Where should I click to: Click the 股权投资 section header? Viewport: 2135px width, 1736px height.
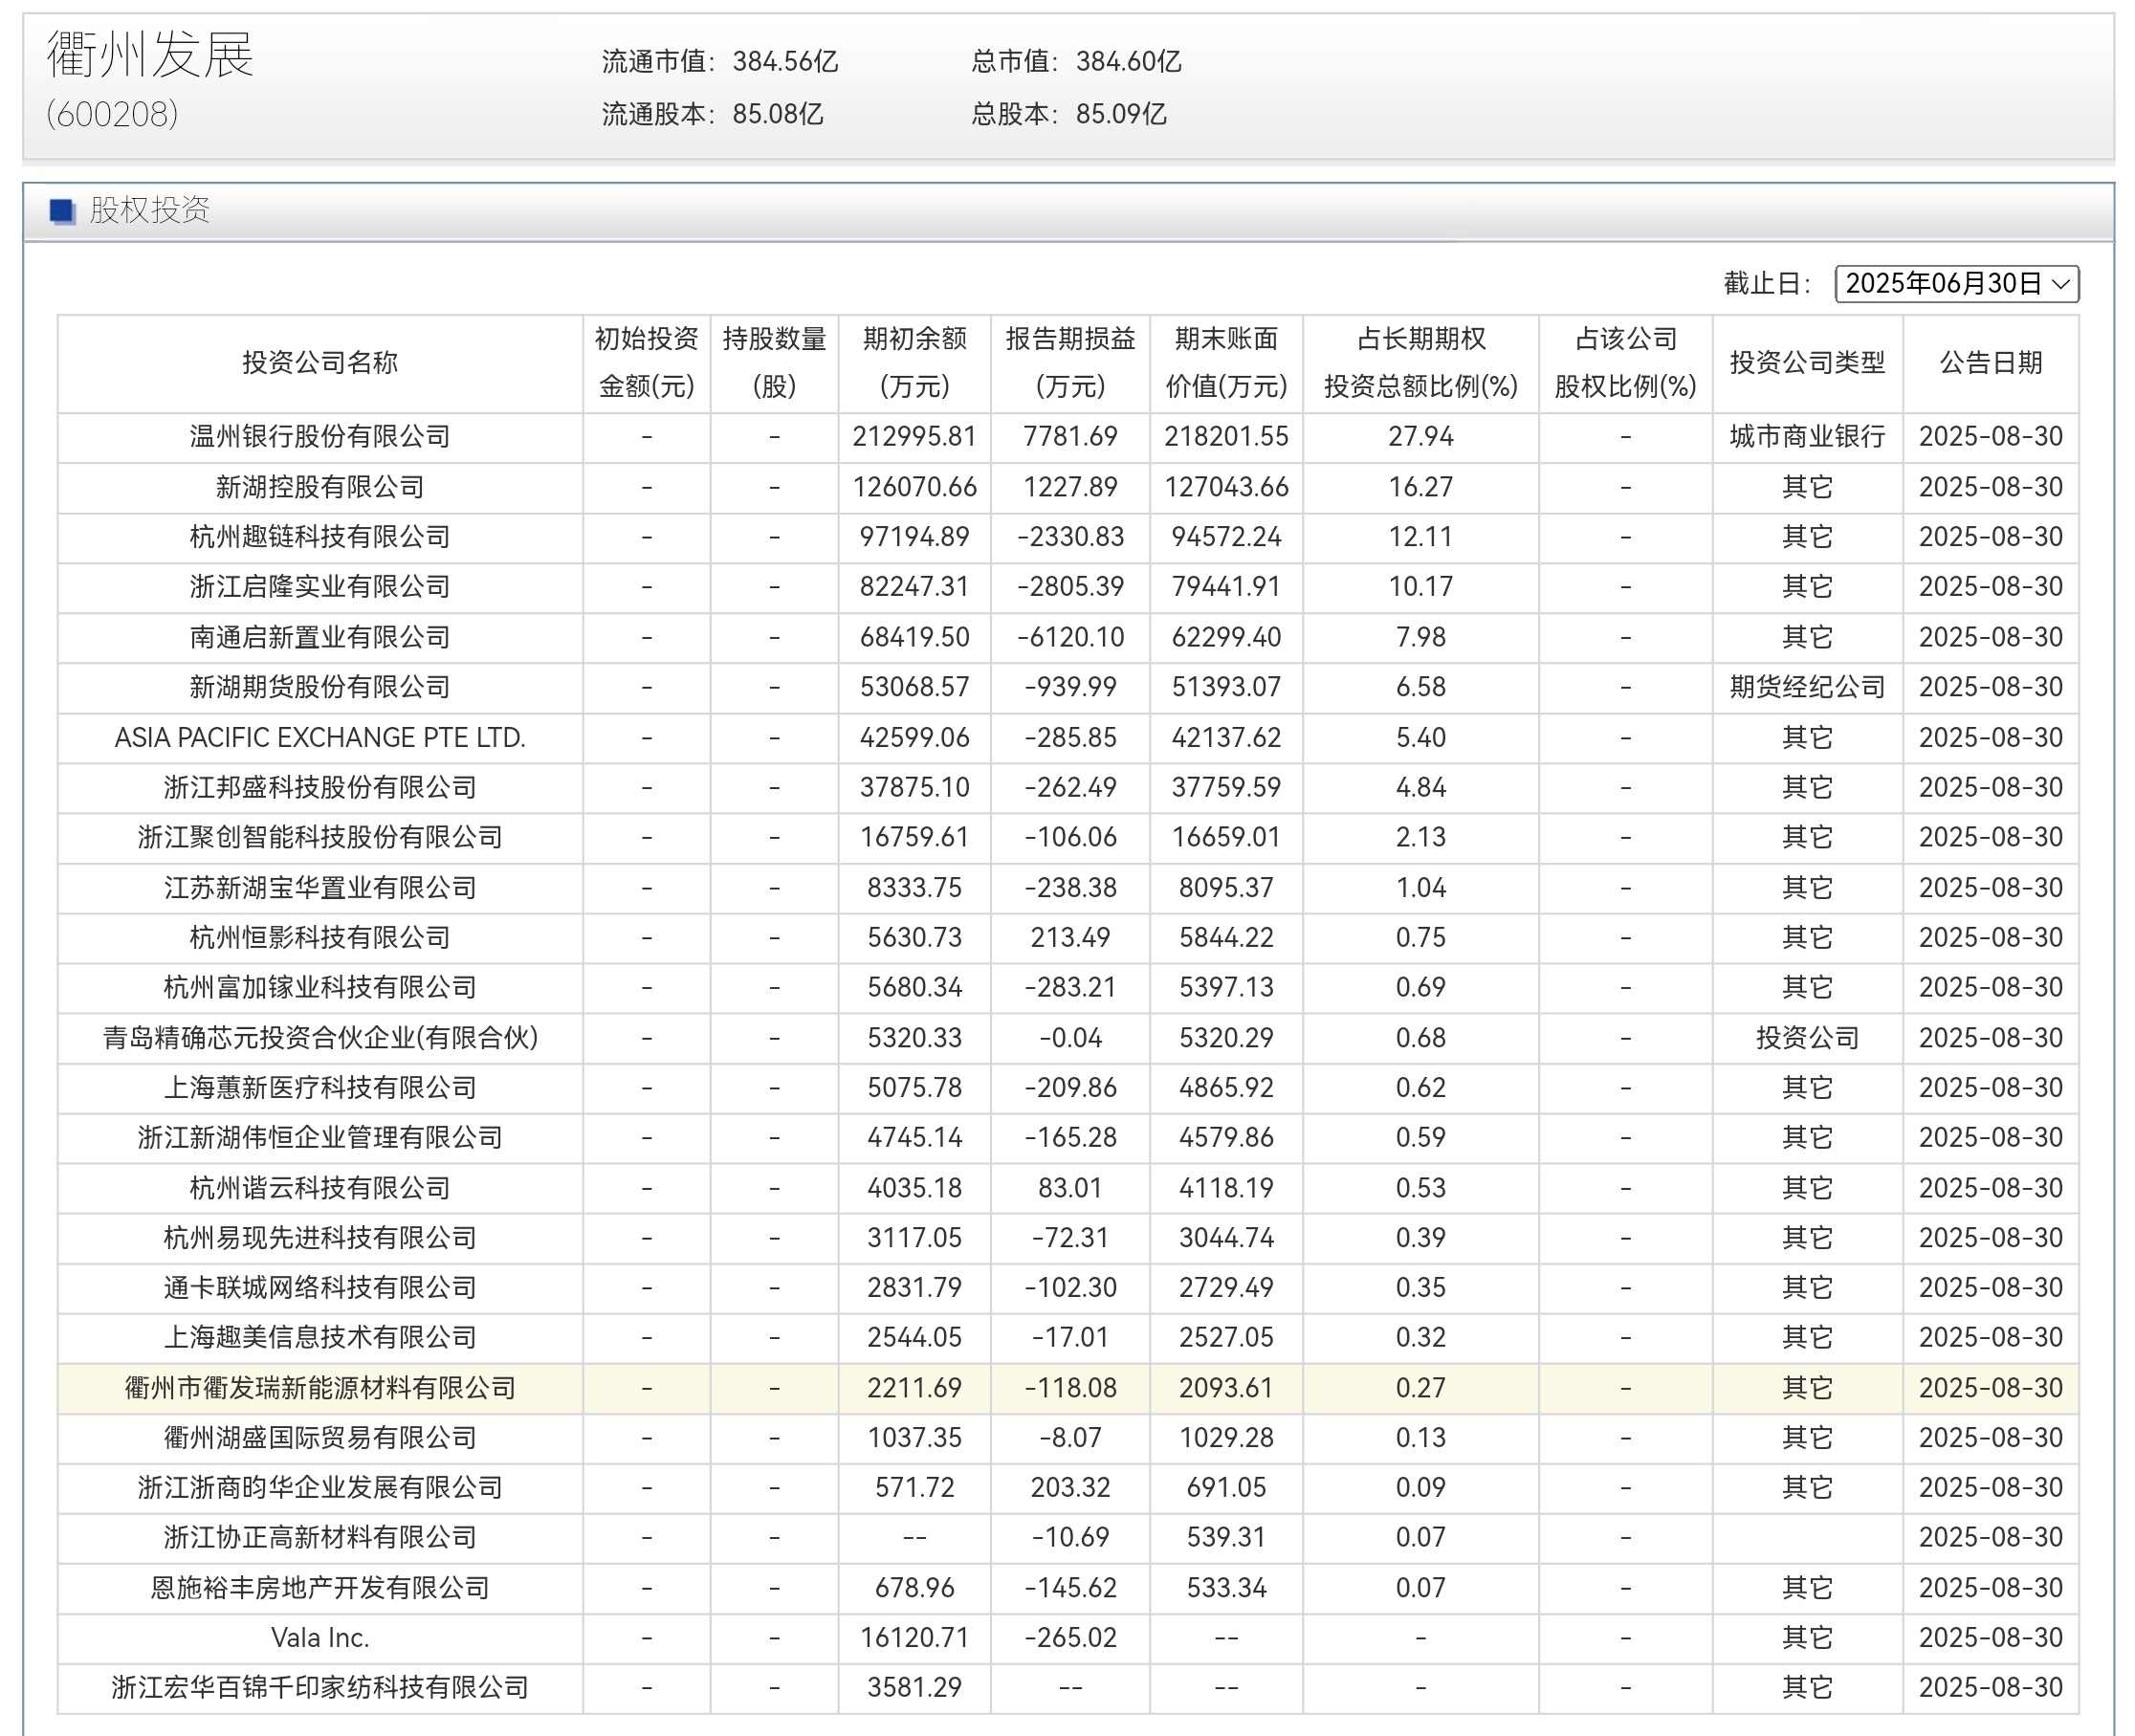pos(149,211)
